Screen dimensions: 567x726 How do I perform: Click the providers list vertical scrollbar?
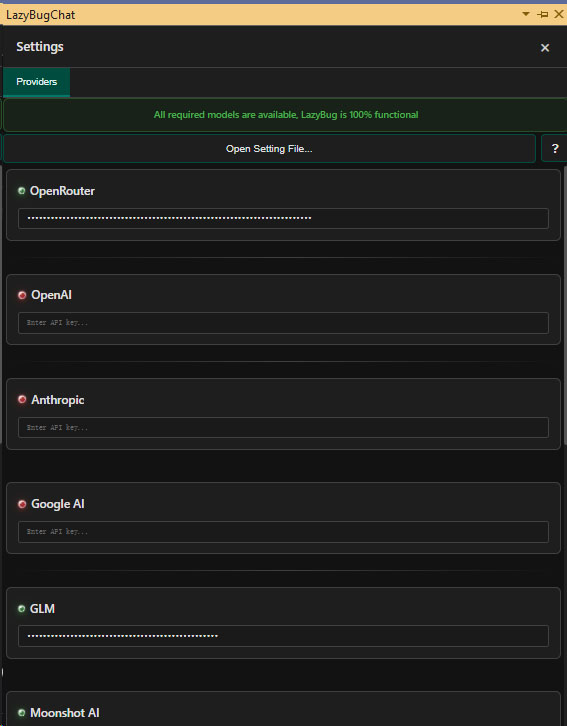point(565,306)
